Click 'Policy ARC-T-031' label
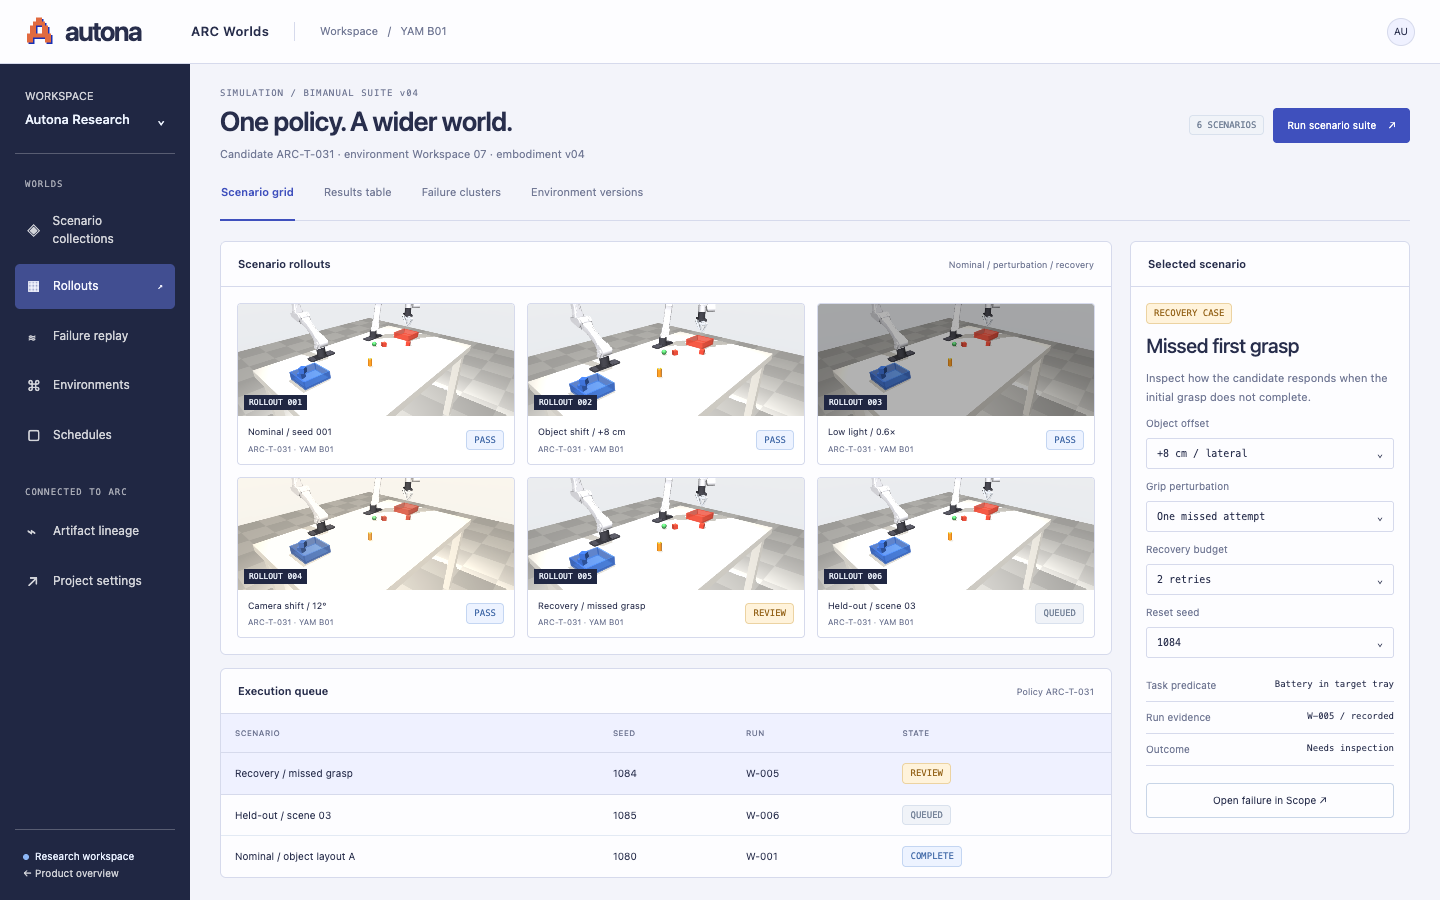Screen dimensions: 1440x900 [1055, 692]
